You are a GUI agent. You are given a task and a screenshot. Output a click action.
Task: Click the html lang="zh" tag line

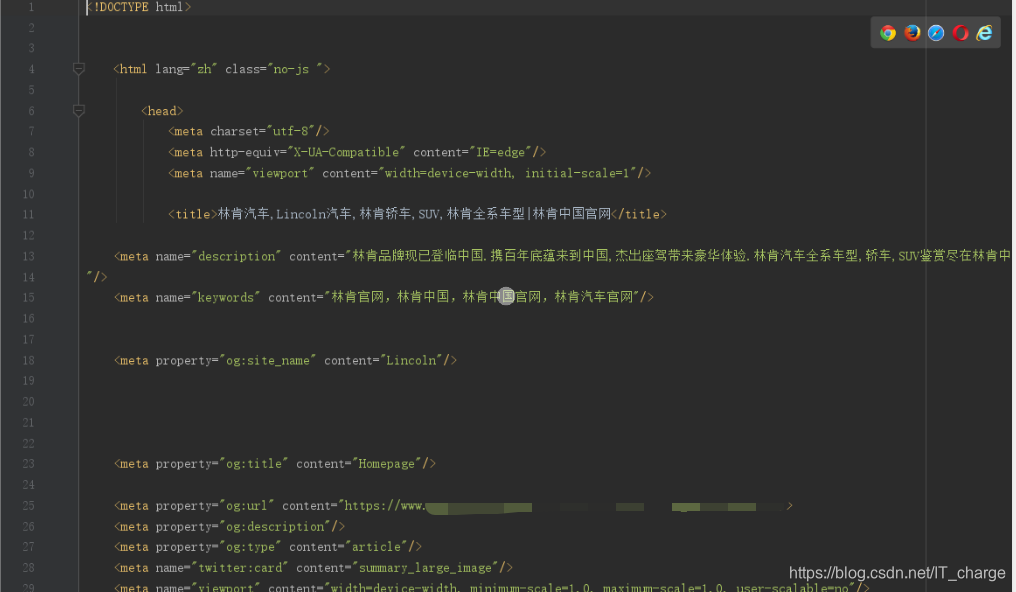pyautogui.click(x=222, y=69)
